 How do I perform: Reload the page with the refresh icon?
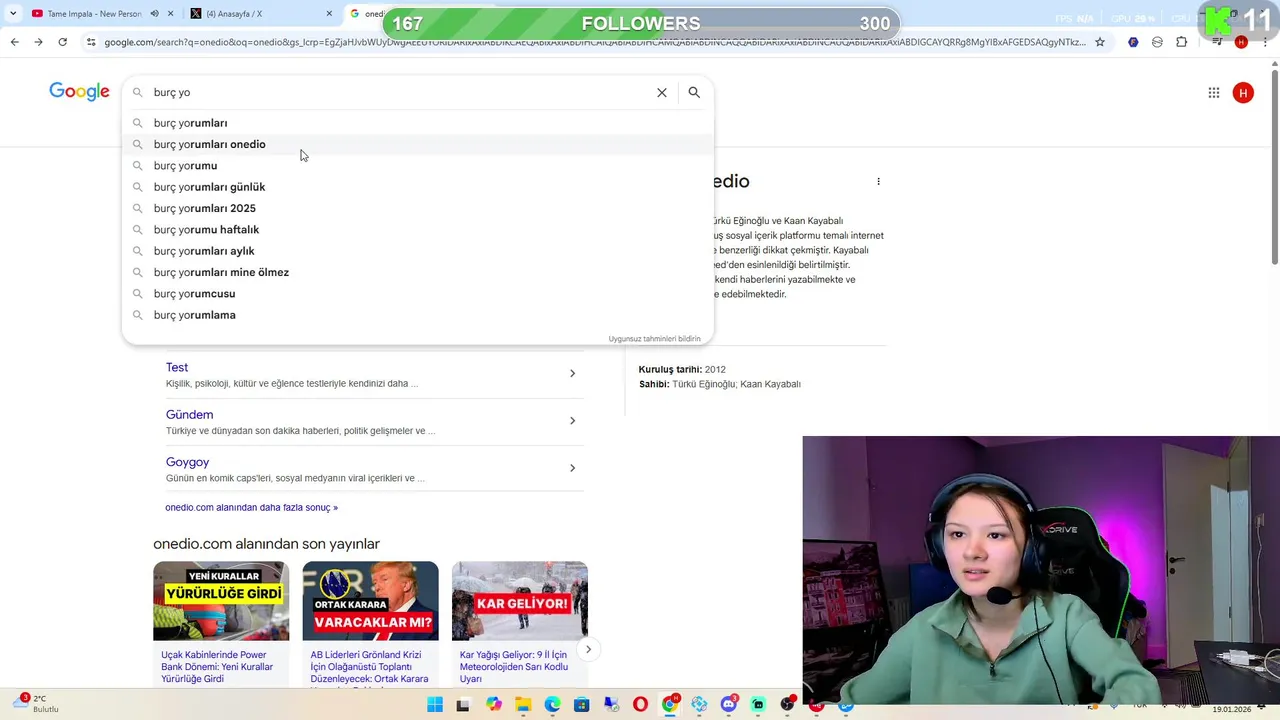pyautogui.click(x=62, y=42)
